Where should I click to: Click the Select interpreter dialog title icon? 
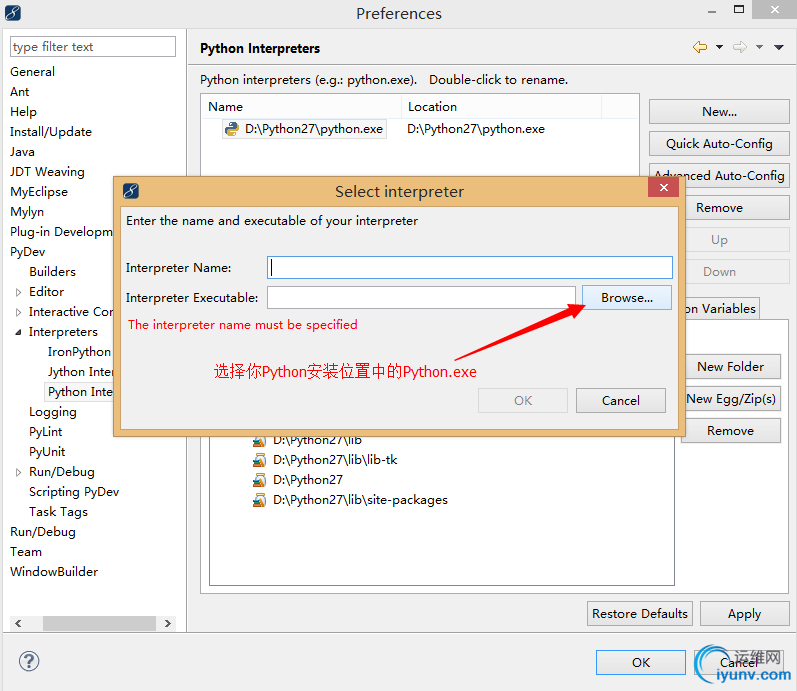point(131,191)
